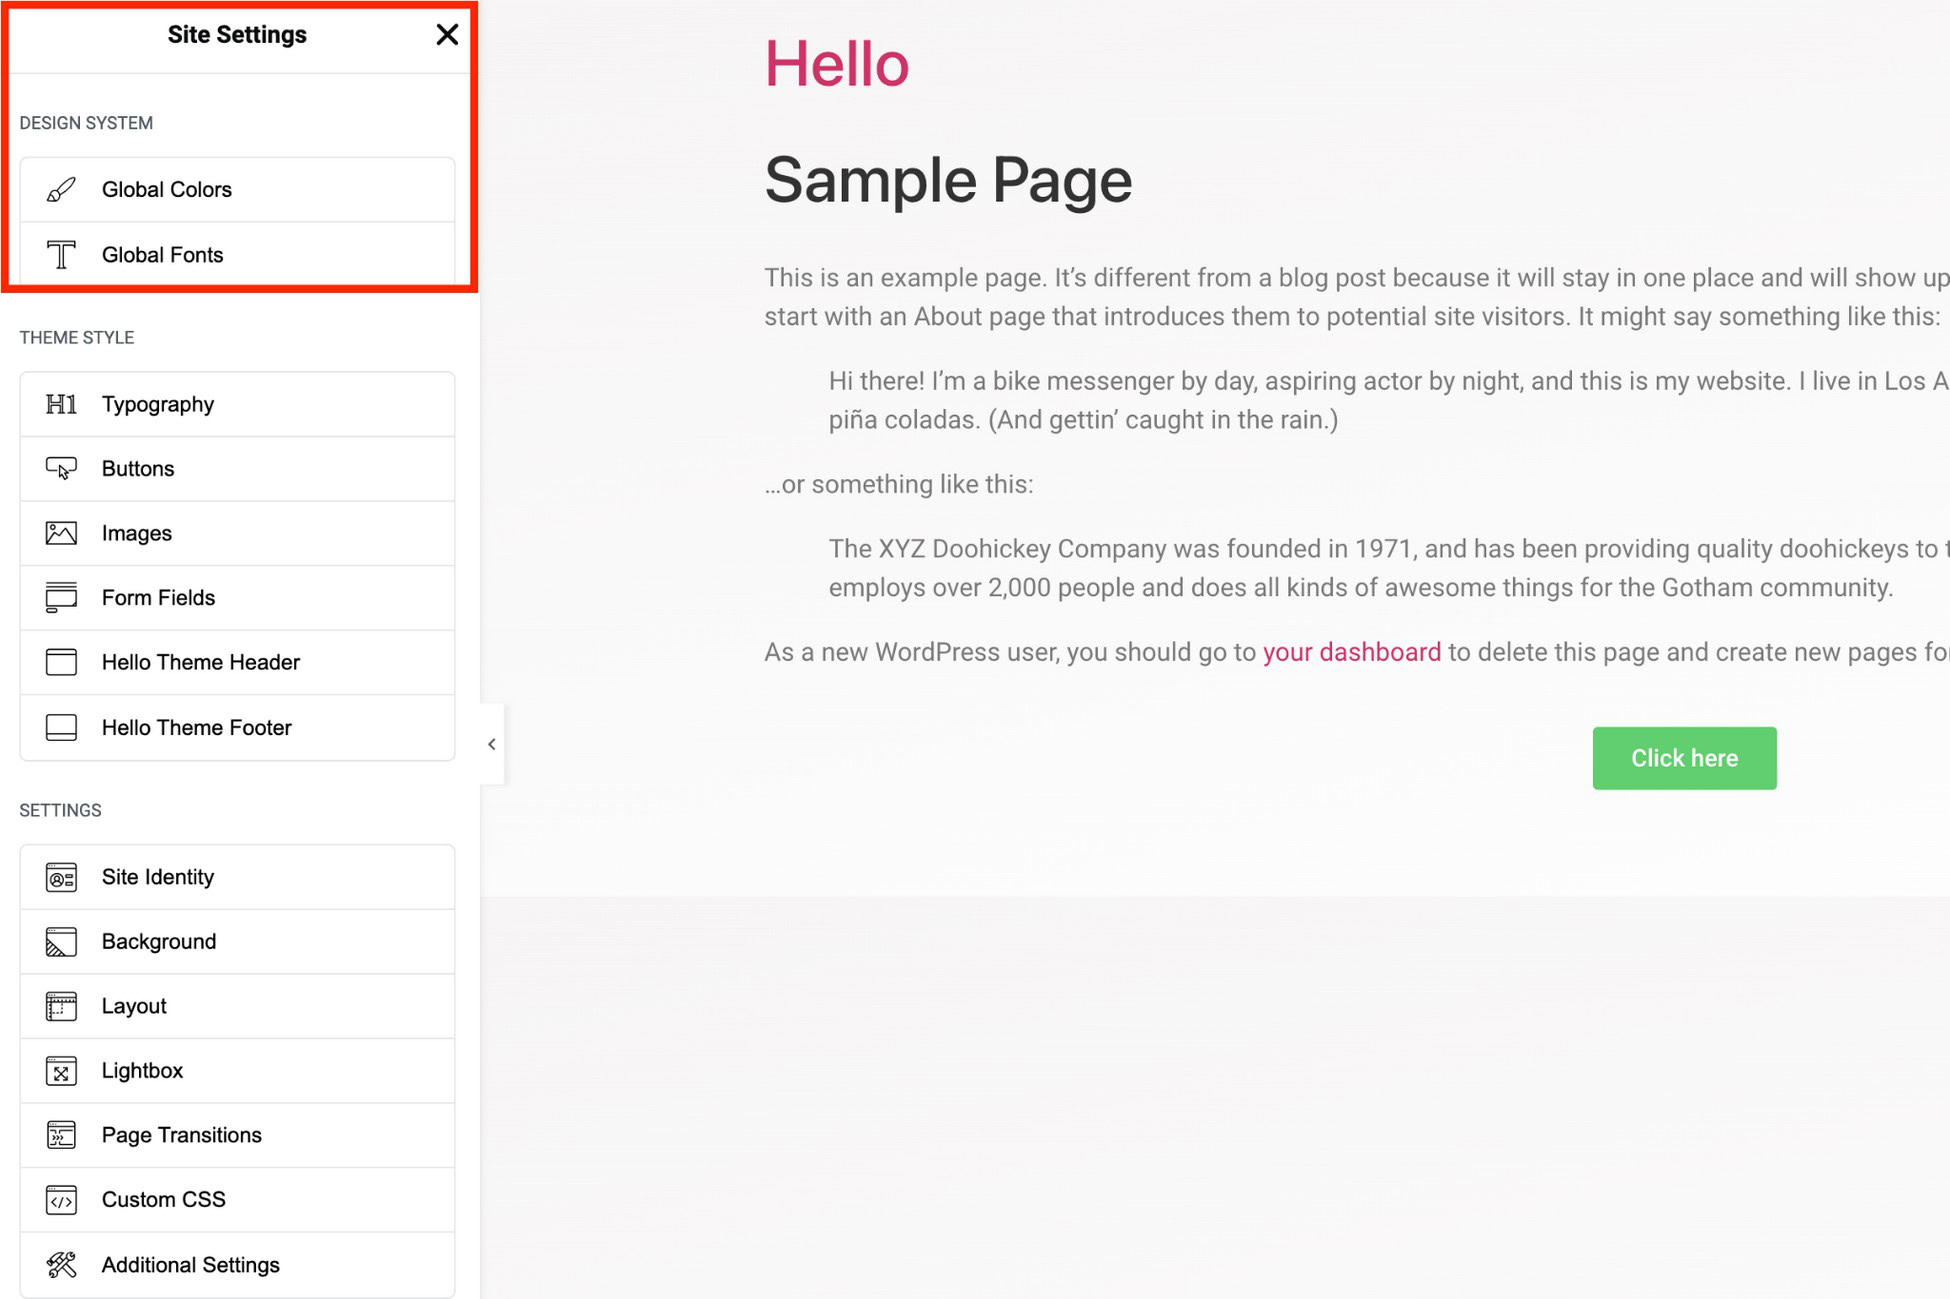
Task: Click the Layout icon
Action: (x=61, y=1006)
